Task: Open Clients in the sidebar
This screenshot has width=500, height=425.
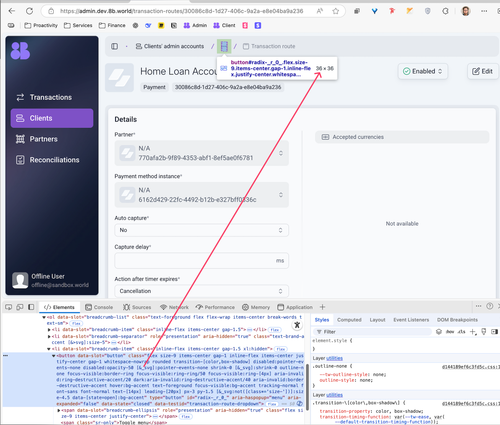Action: [x=52, y=118]
